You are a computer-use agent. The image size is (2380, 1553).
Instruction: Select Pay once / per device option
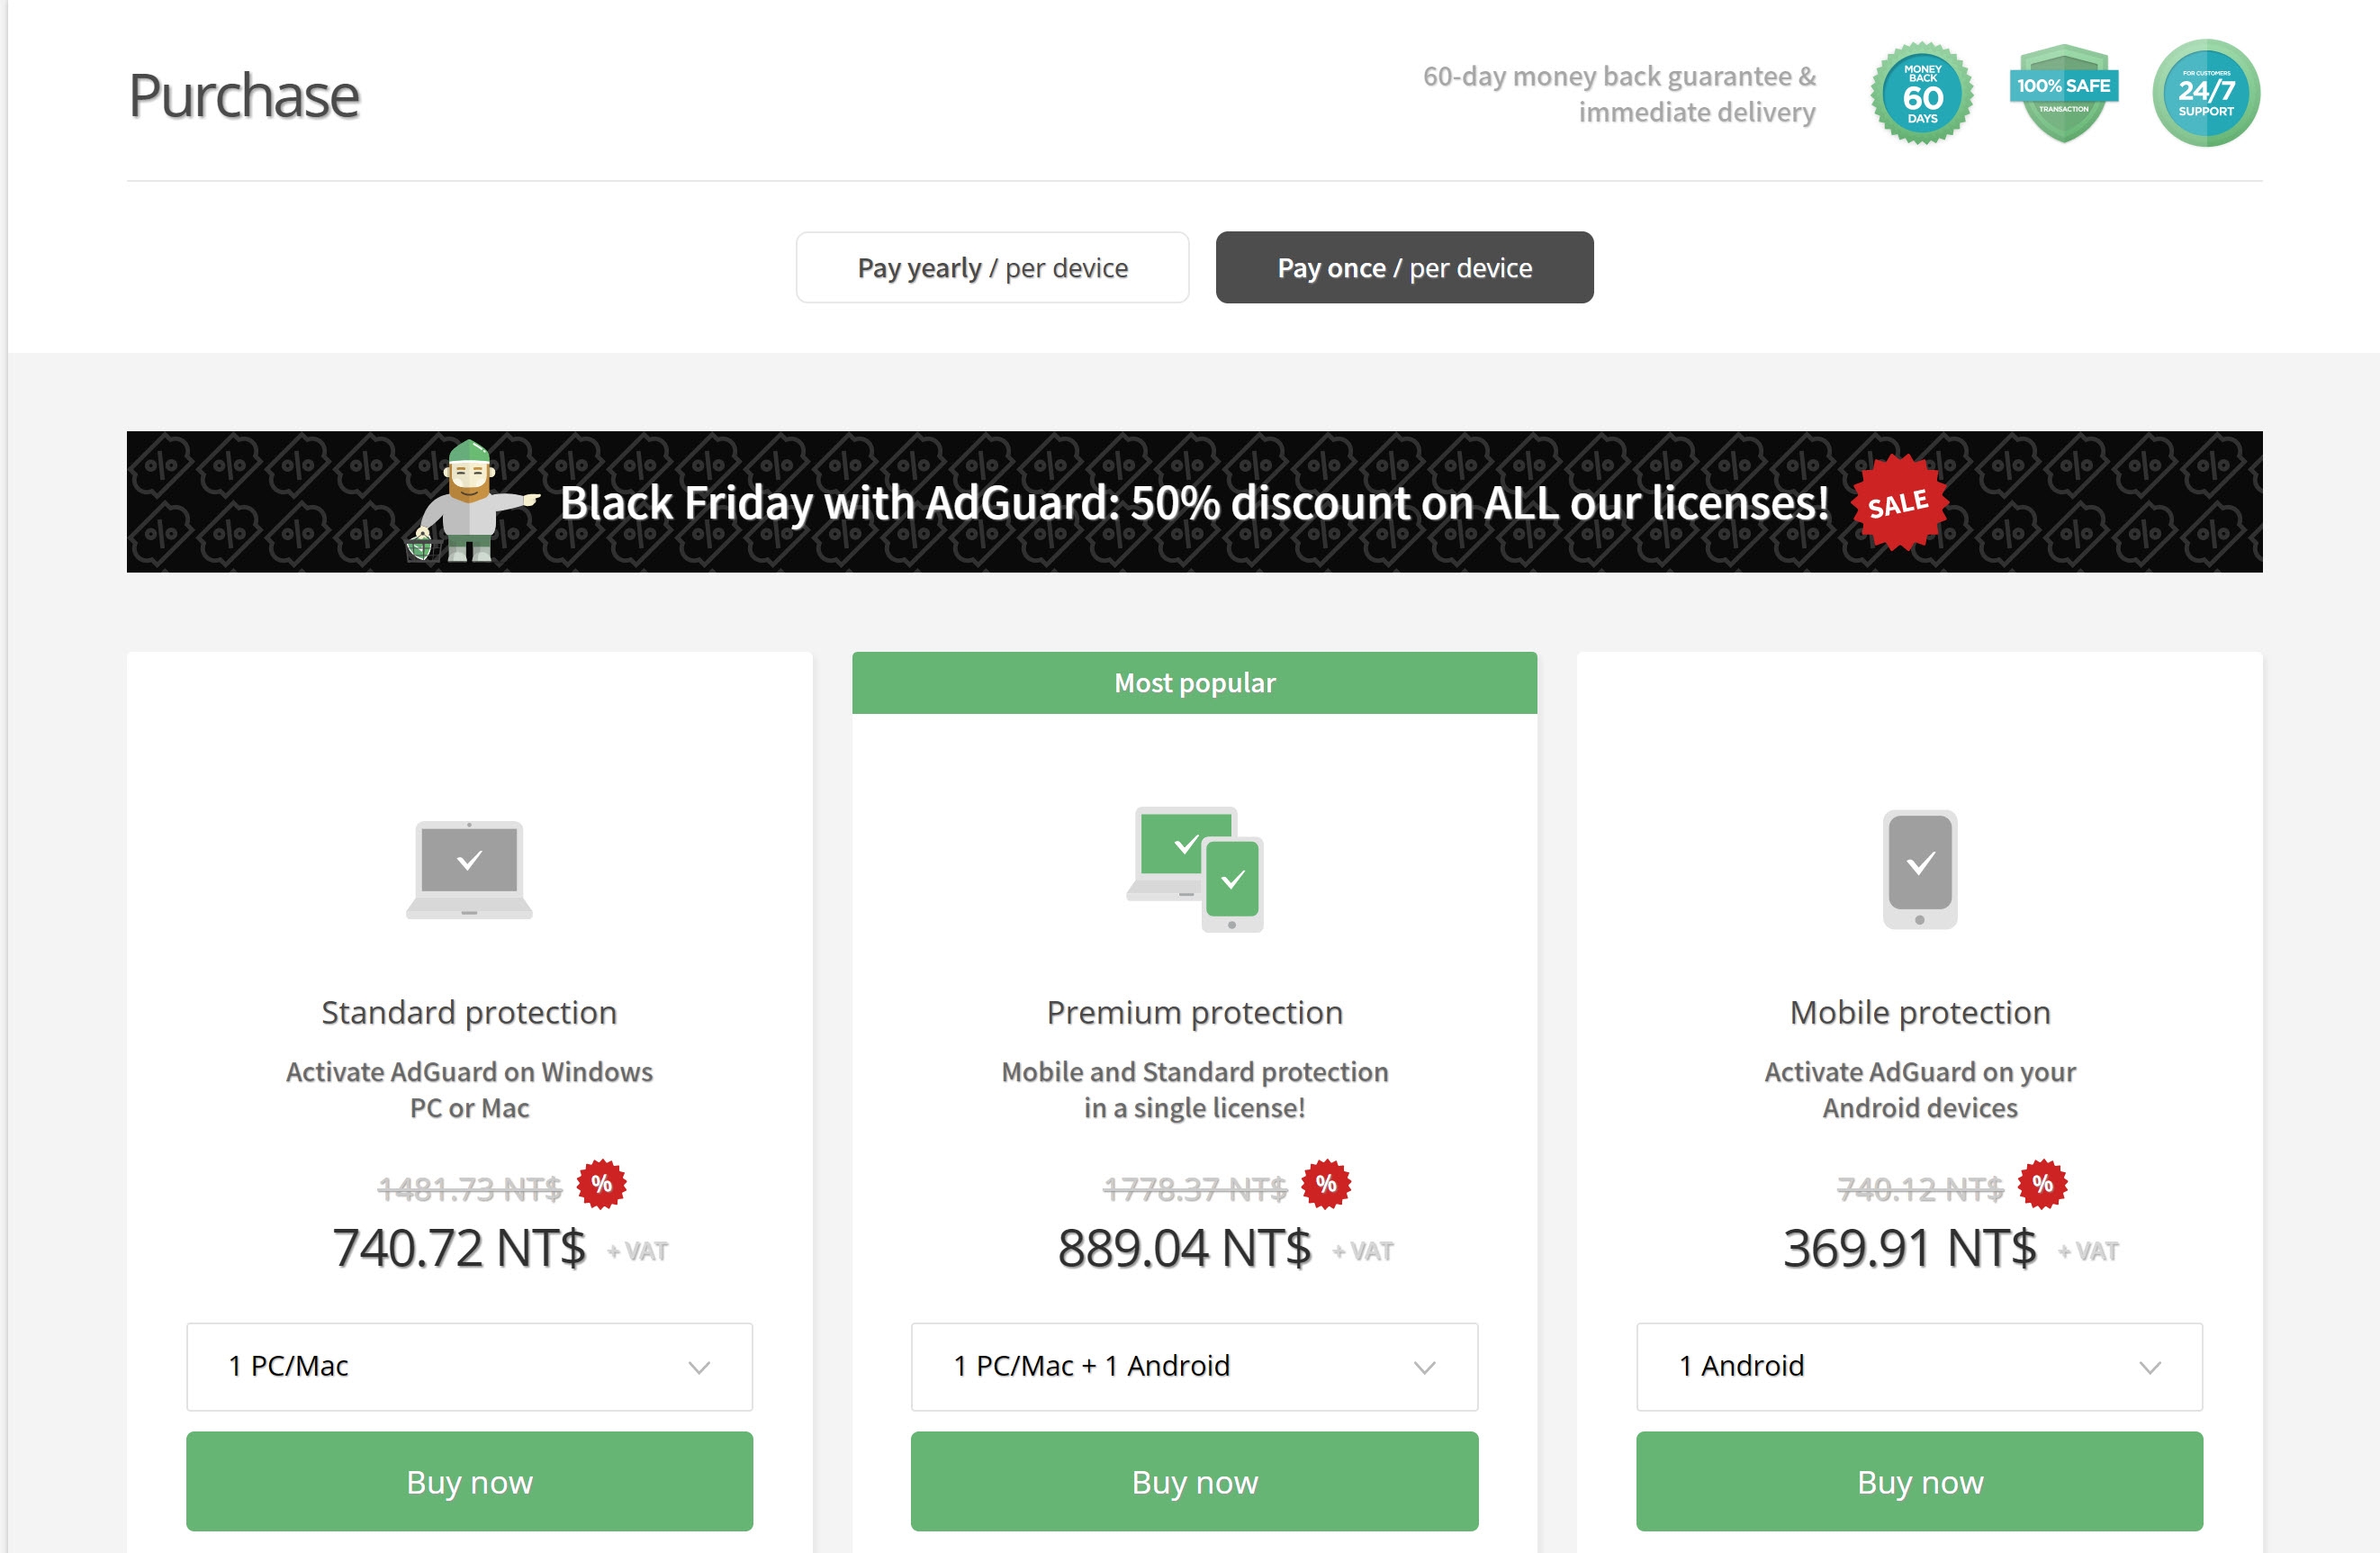pos(1404,268)
